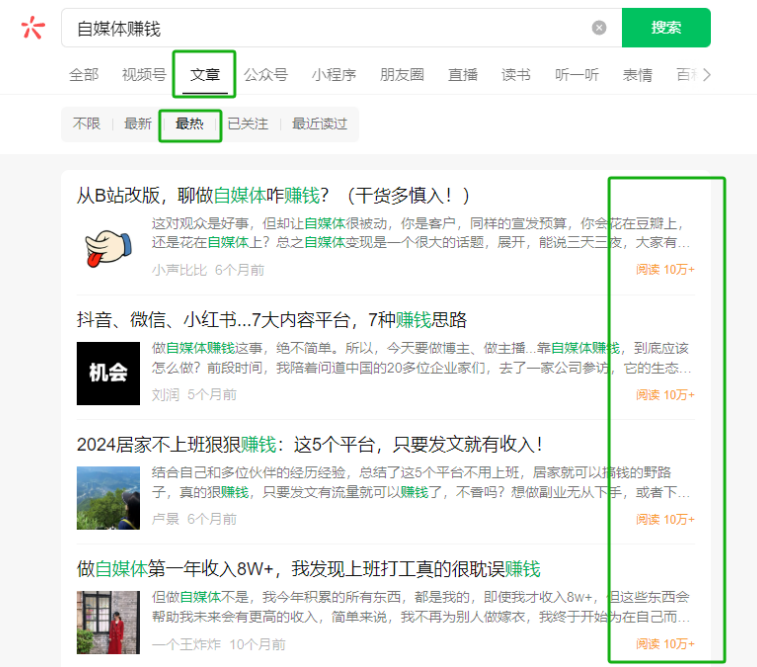The image size is (757, 667).
Task: Click author name 卢景
Action: click(x=166, y=519)
